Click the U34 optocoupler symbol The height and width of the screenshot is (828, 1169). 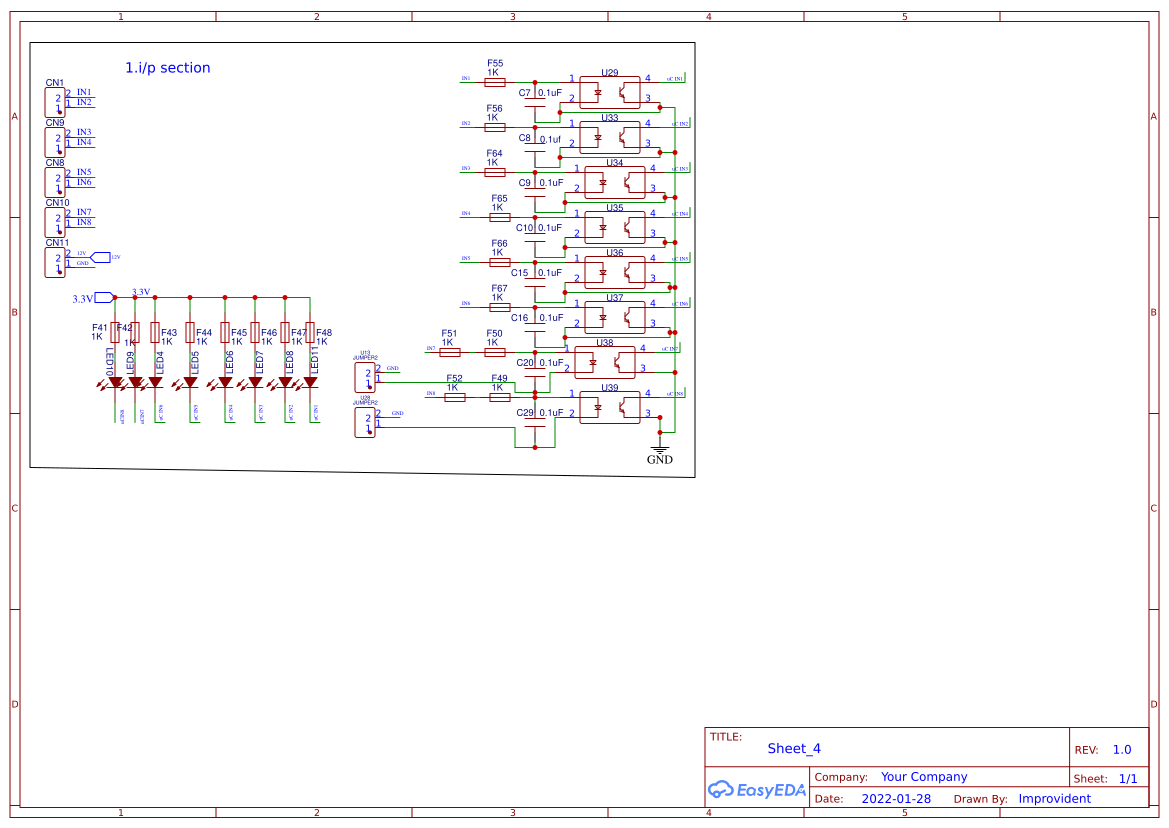pyautogui.click(x=614, y=182)
